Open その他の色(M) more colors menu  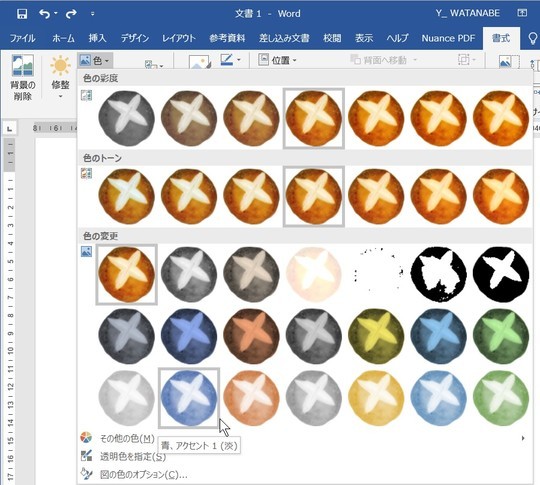[x=127, y=438]
